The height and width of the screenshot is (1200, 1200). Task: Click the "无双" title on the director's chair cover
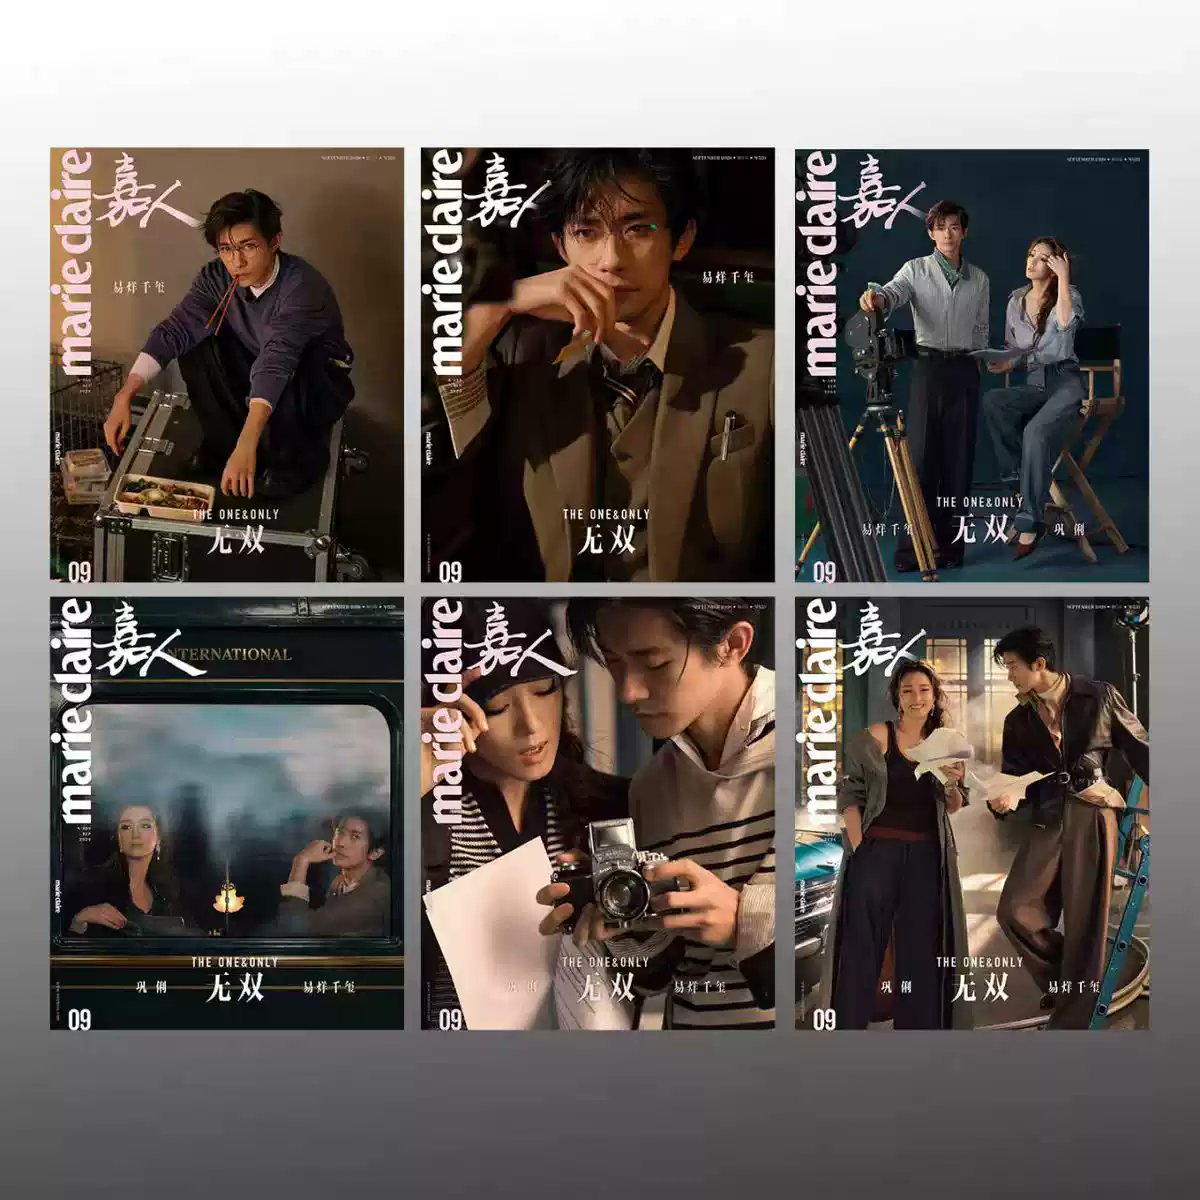tap(981, 530)
